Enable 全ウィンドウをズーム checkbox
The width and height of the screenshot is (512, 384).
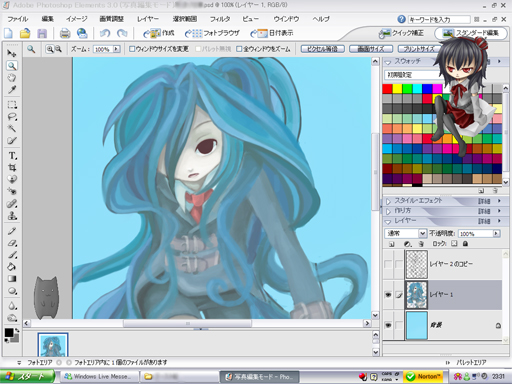(239, 49)
